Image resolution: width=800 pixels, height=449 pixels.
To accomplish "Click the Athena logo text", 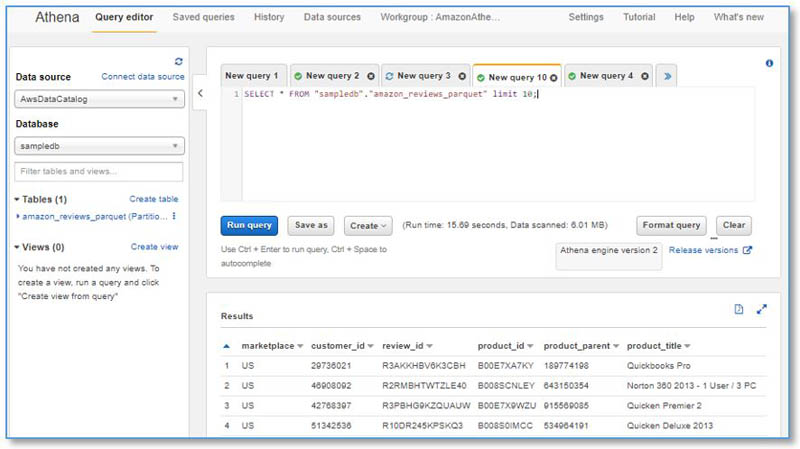I will click(57, 17).
